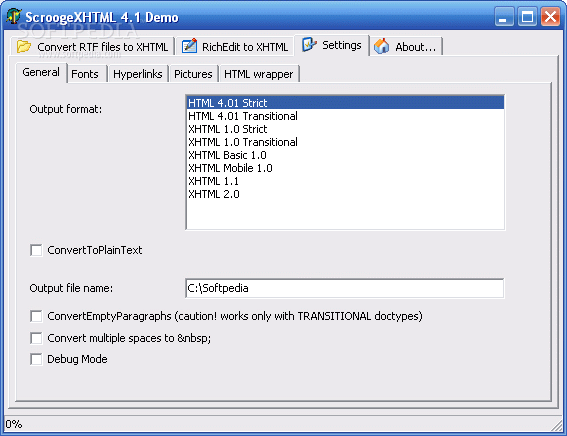Select the Settings tab label
This screenshot has height=436, width=567.
[x=341, y=45]
